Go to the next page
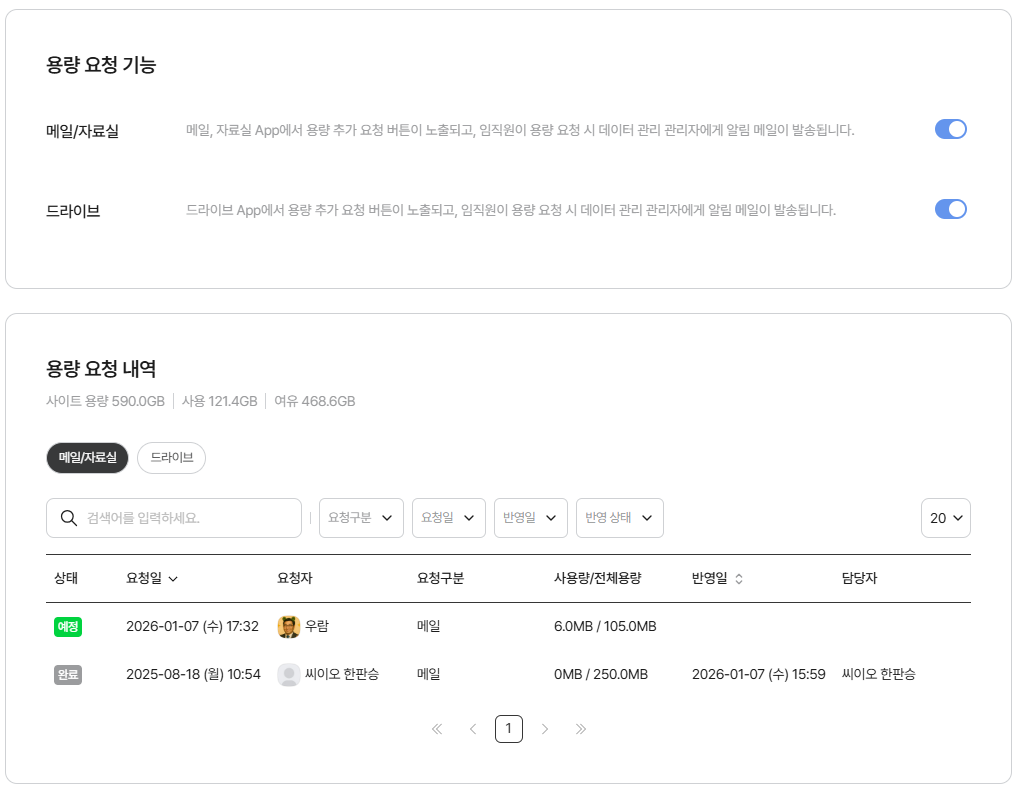 click(x=545, y=729)
